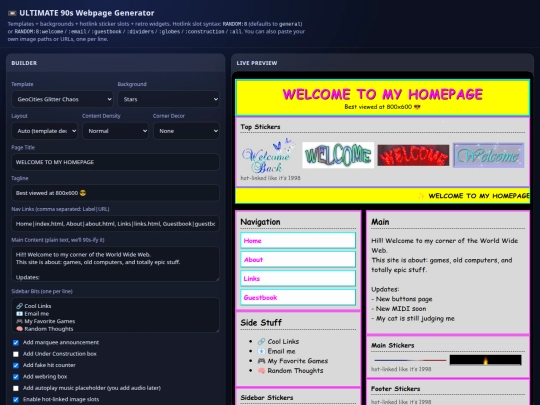Click the Home link in preview Navigation

298,240
